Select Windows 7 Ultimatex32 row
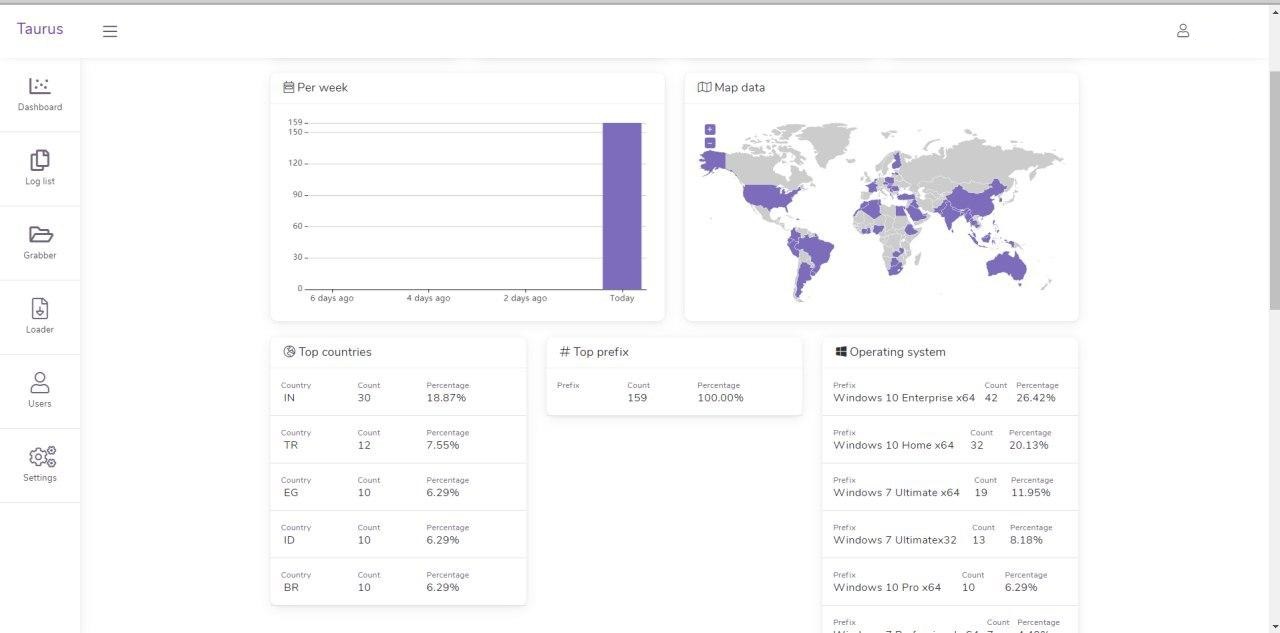Viewport: 1280px width, 633px height. tap(950, 534)
